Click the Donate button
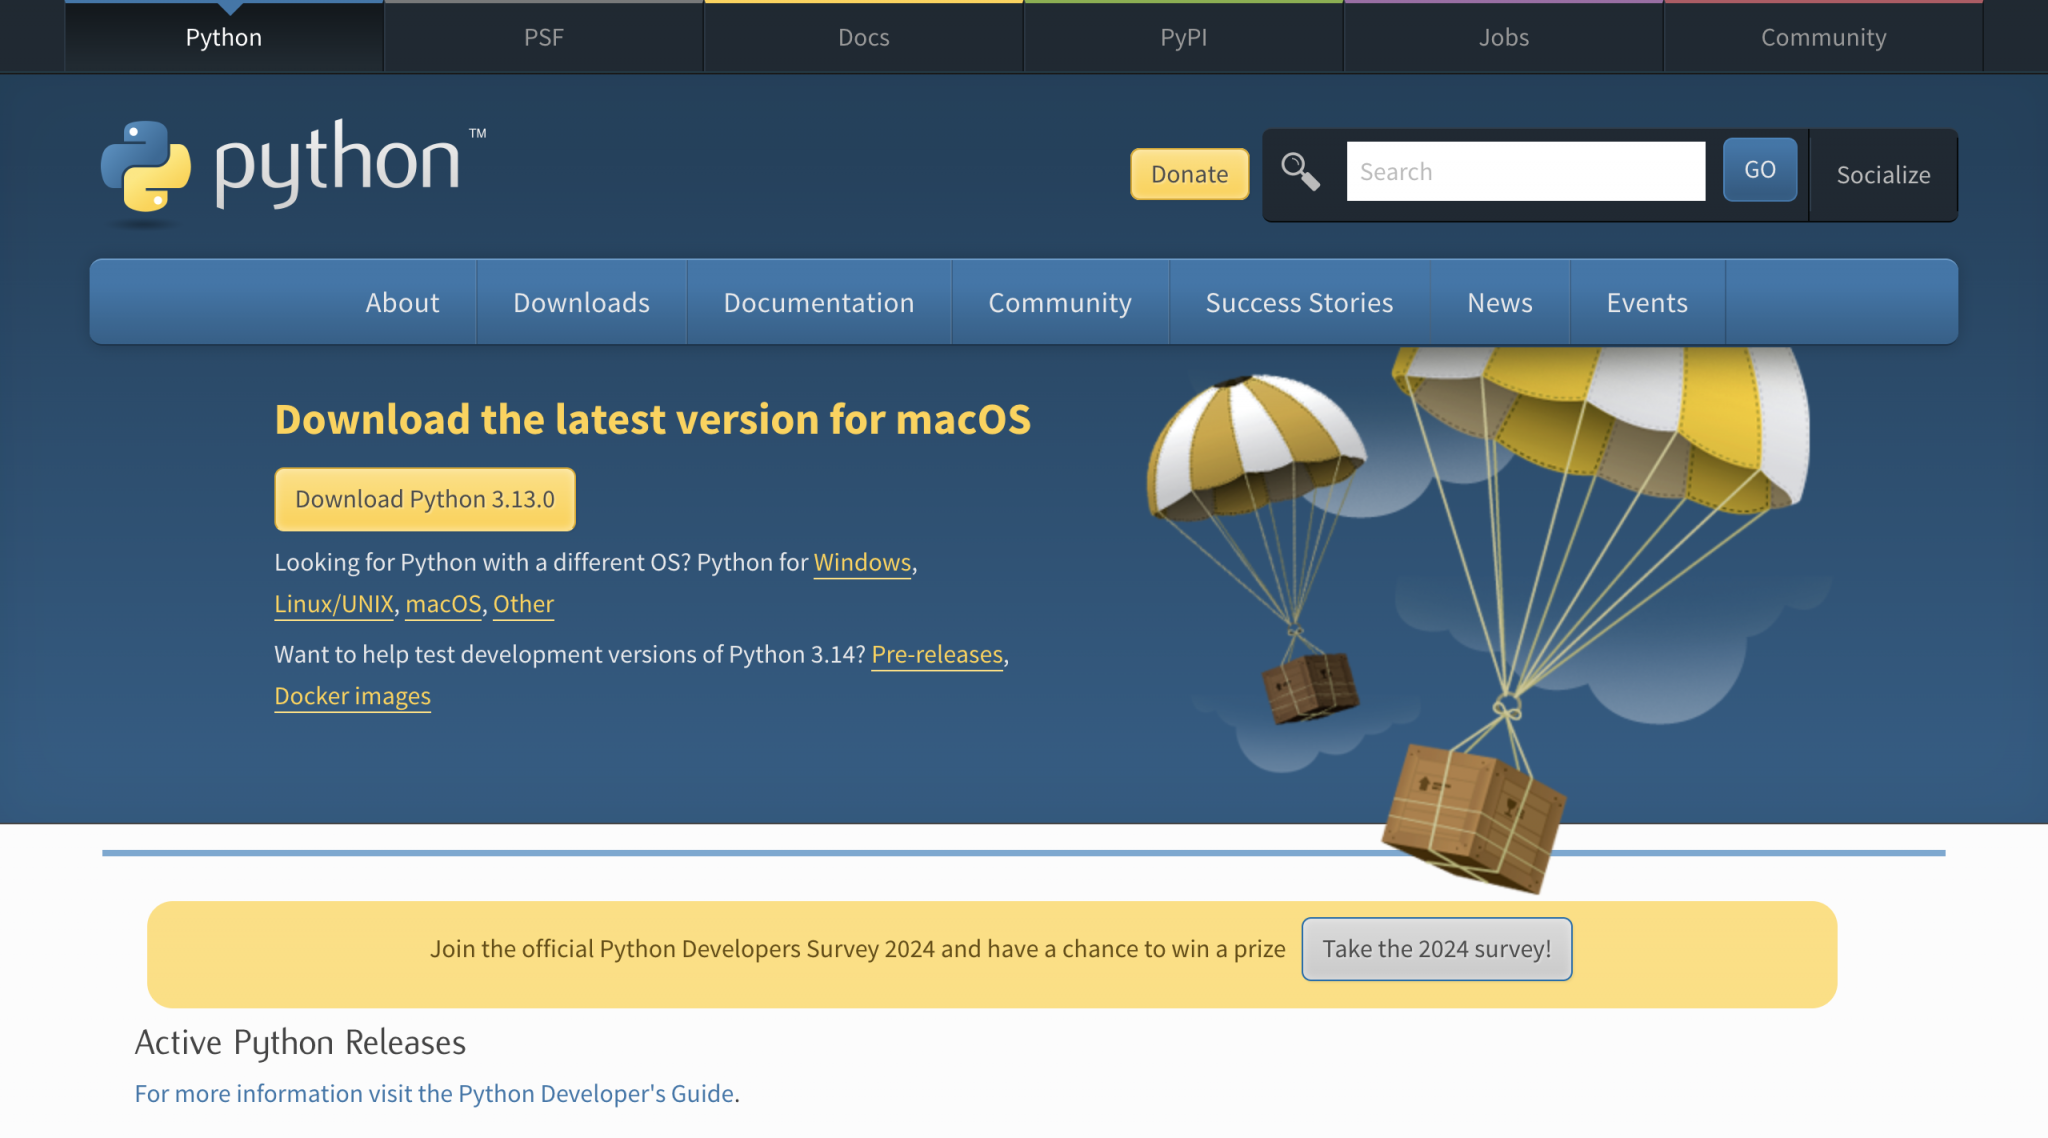 [x=1189, y=173]
